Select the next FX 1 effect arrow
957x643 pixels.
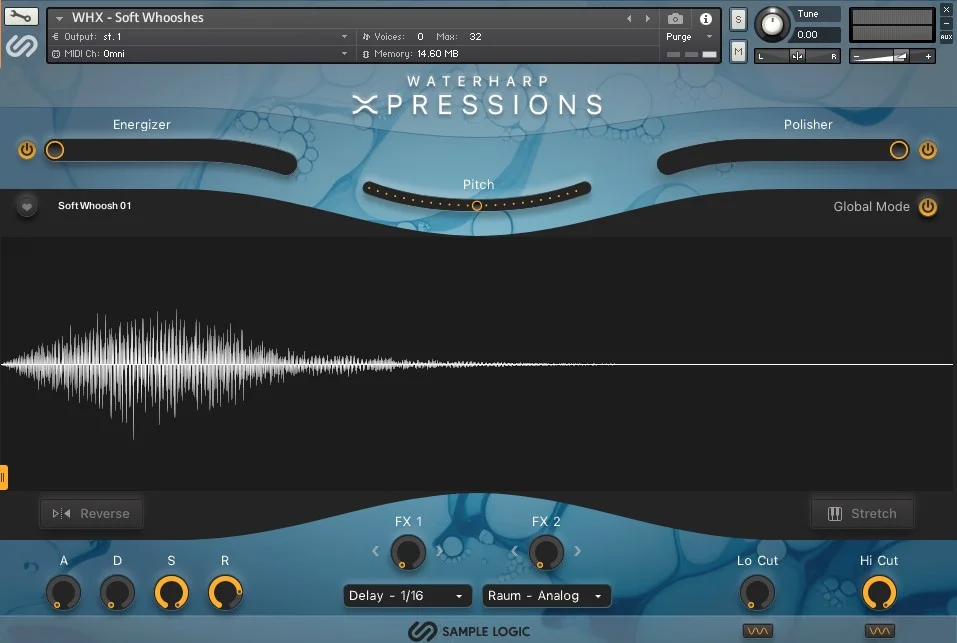click(x=439, y=551)
